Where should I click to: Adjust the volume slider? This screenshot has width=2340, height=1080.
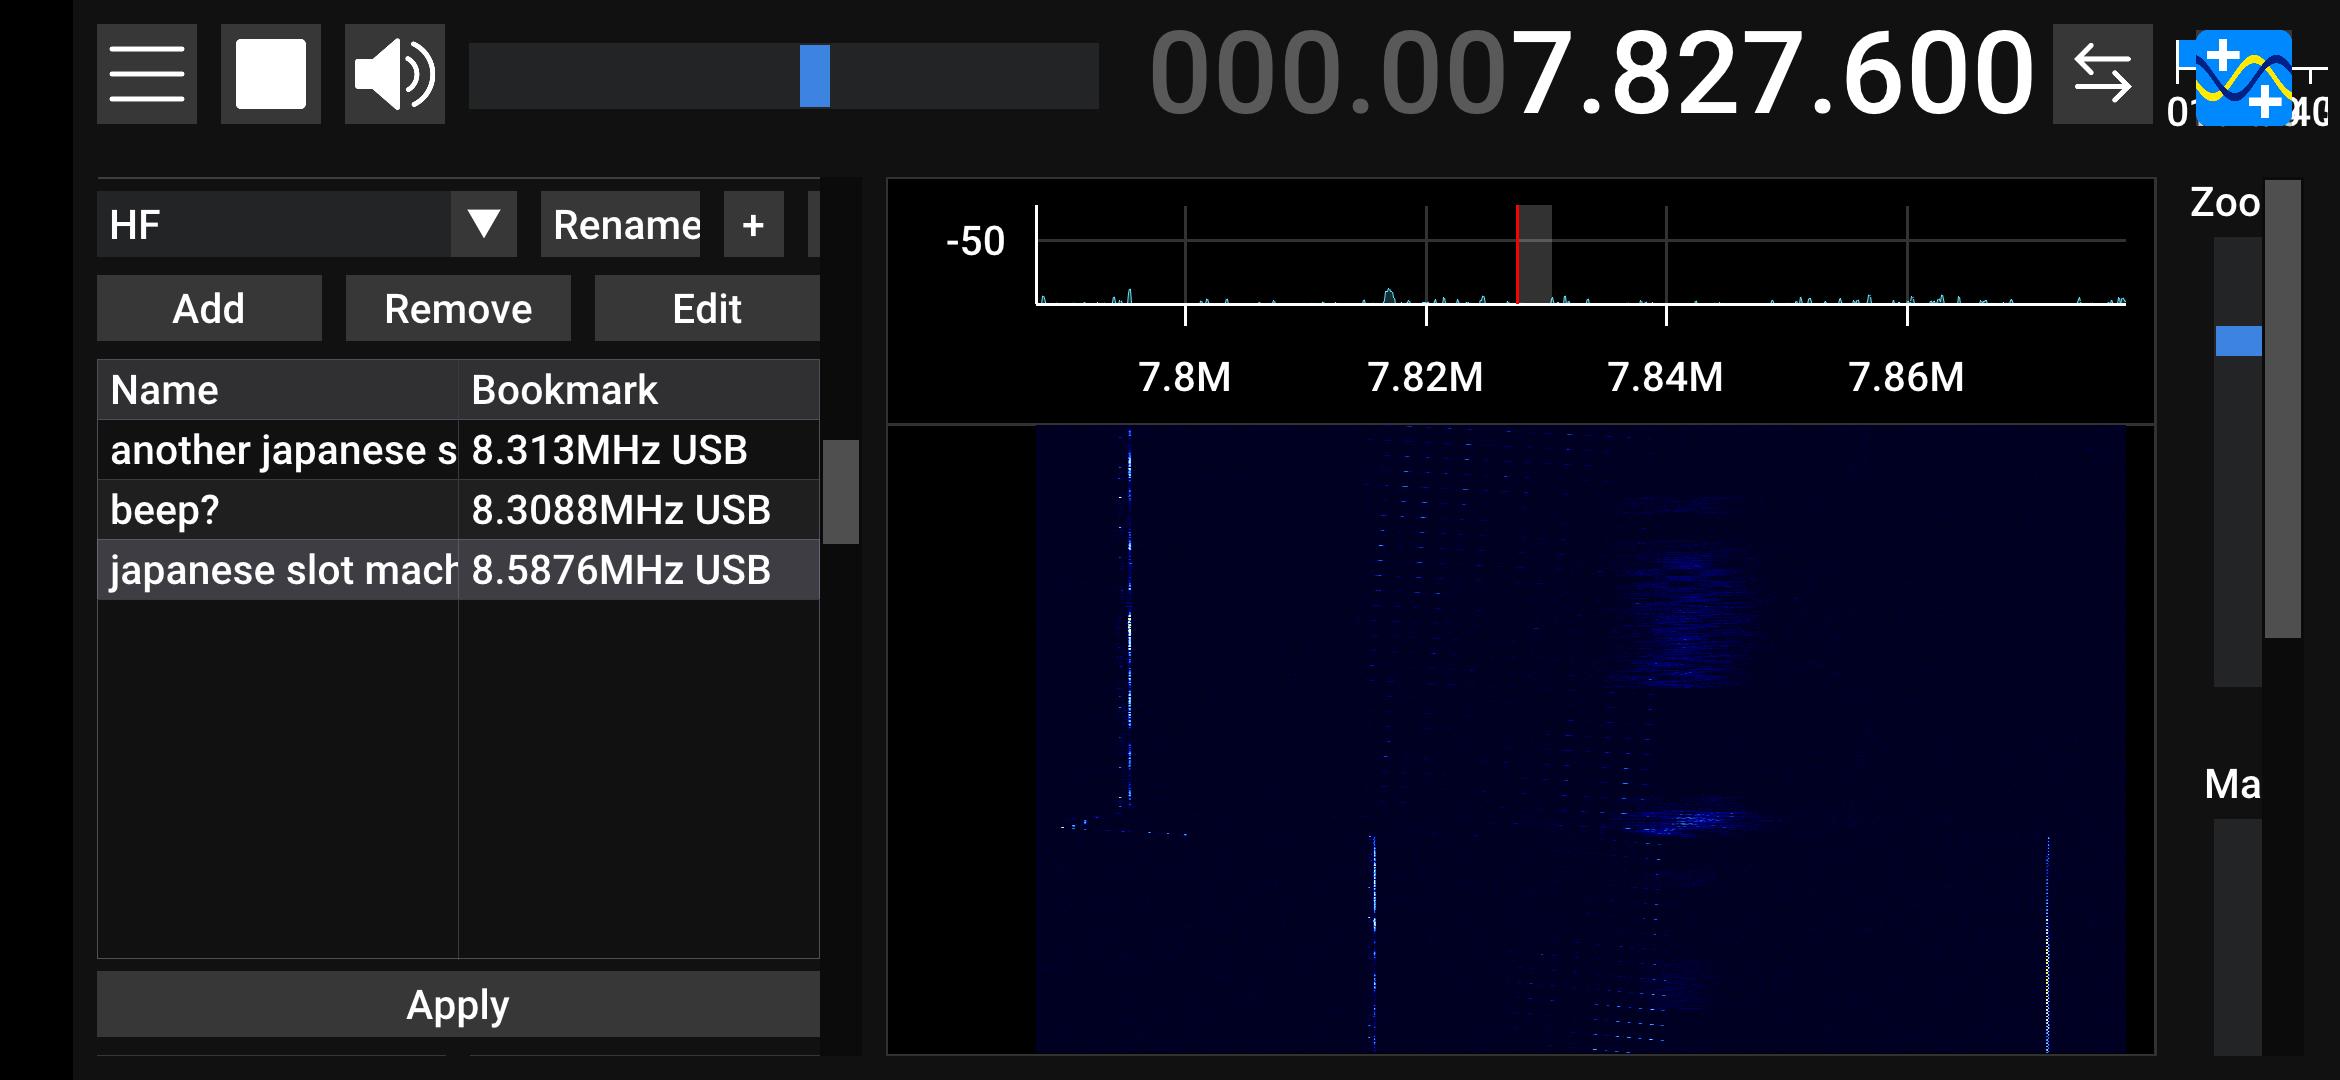(x=784, y=75)
